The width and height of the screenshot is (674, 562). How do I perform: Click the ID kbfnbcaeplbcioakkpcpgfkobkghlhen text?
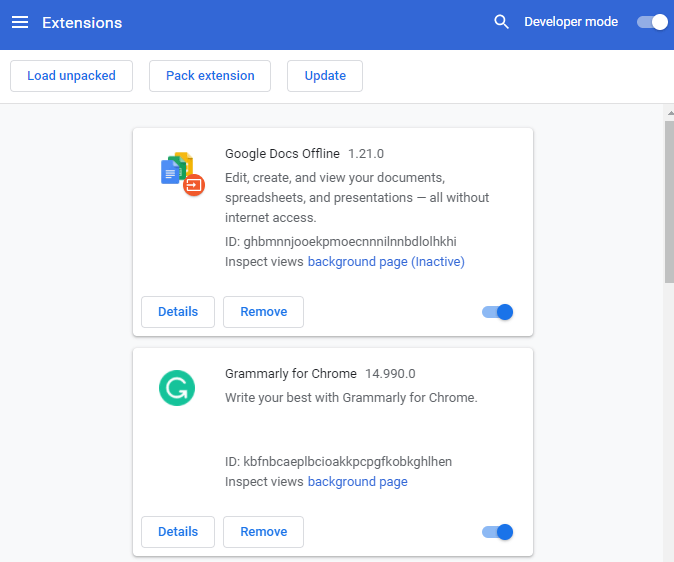(x=339, y=462)
